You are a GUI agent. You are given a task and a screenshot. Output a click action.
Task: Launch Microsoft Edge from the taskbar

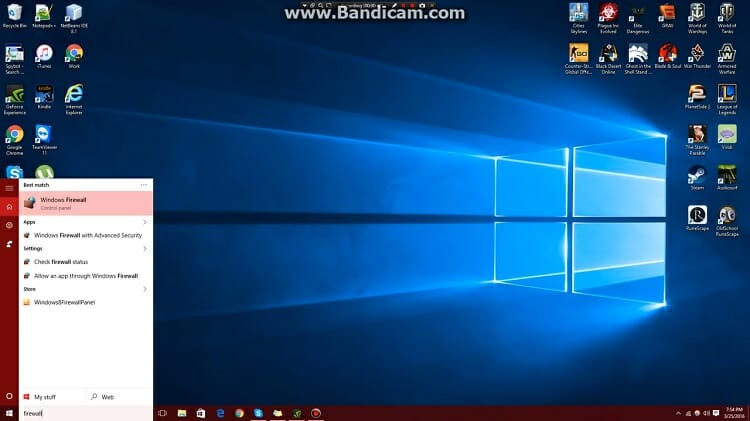pyautogui.click(x=220, y=413)
